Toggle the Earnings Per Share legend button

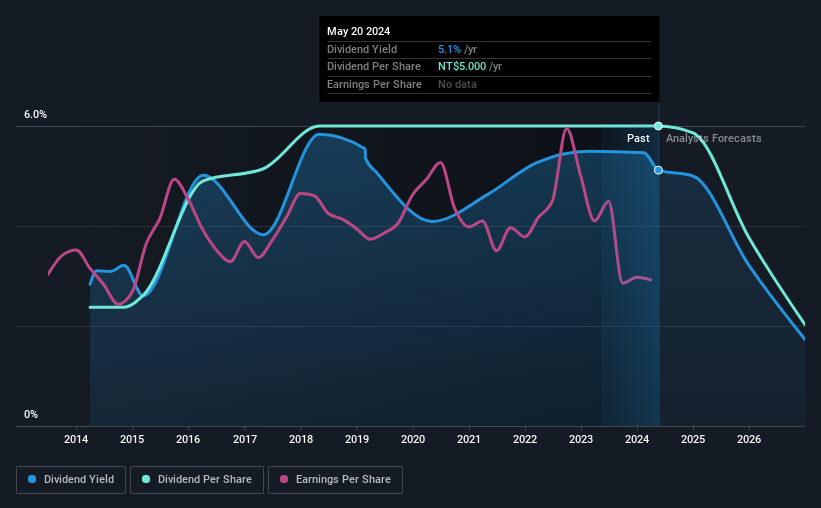[x=335, y=480]
